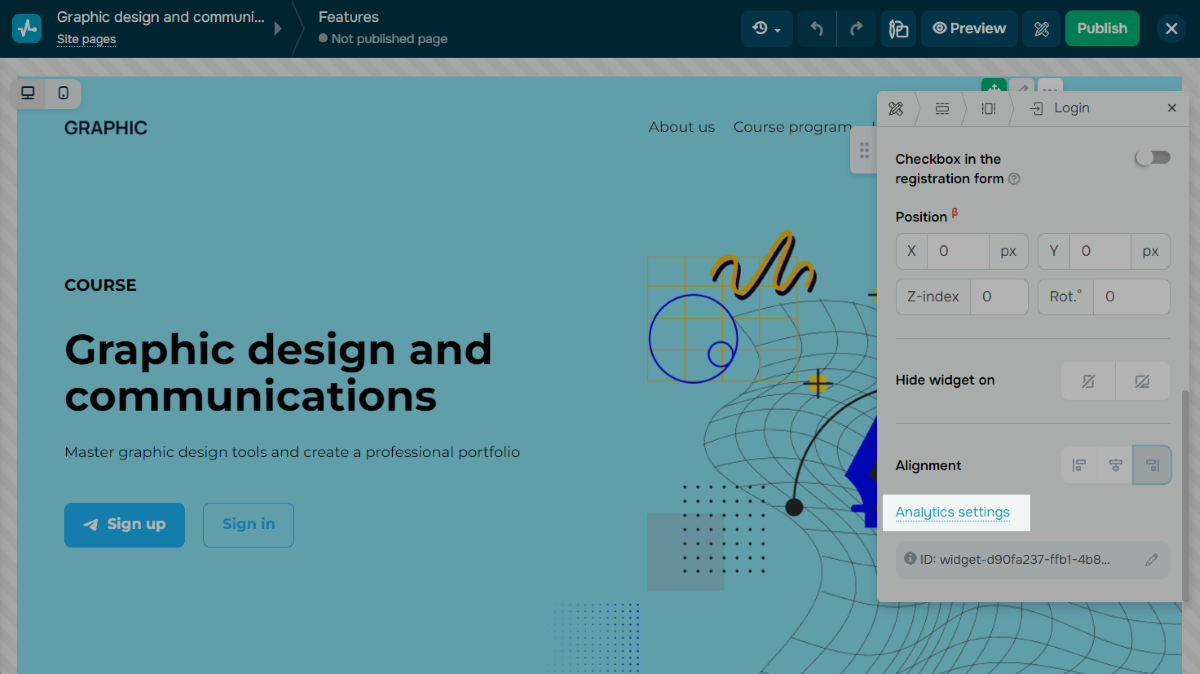1200x674 pixels.
Task: Expand the Site pages breadcrumb arrow
Action: point(278,29)
